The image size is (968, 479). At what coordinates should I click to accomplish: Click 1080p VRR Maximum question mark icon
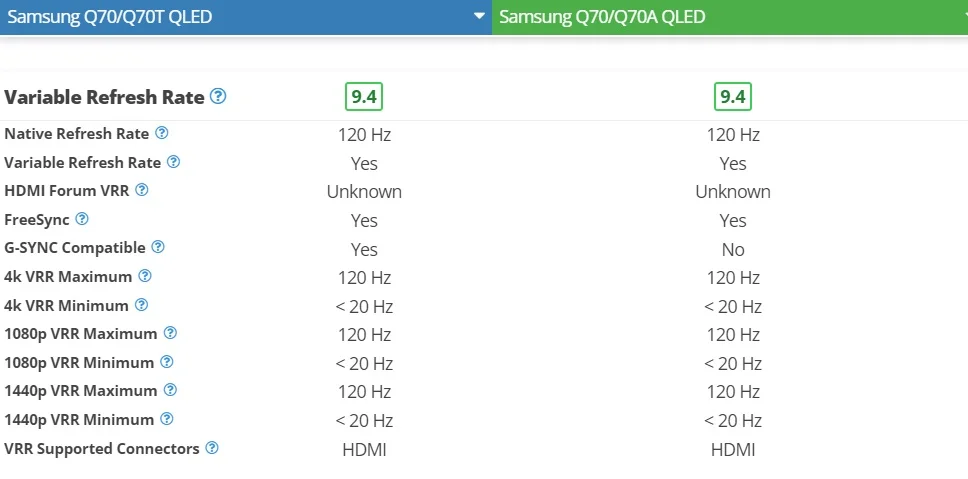click(170, 333)
